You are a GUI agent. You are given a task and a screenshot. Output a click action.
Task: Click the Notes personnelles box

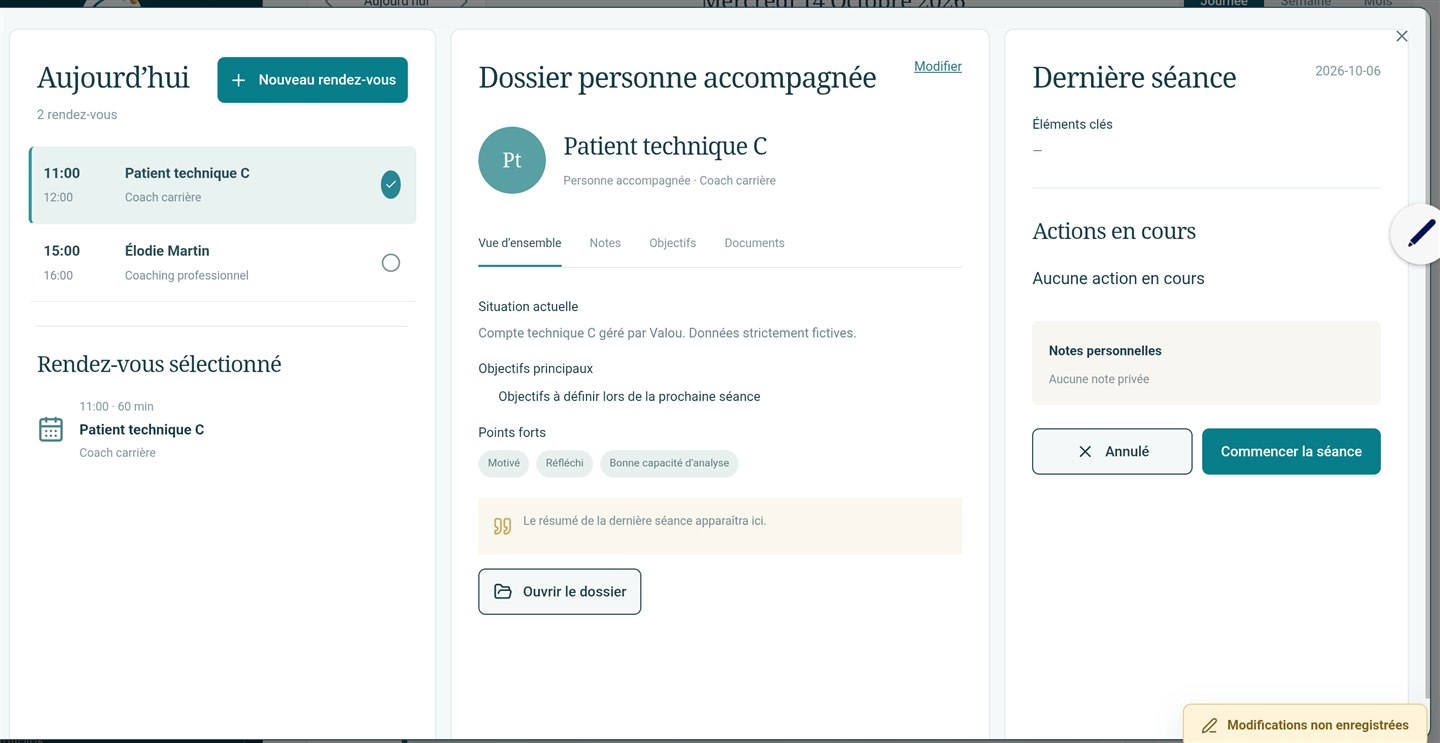[x=1206, y=363]
